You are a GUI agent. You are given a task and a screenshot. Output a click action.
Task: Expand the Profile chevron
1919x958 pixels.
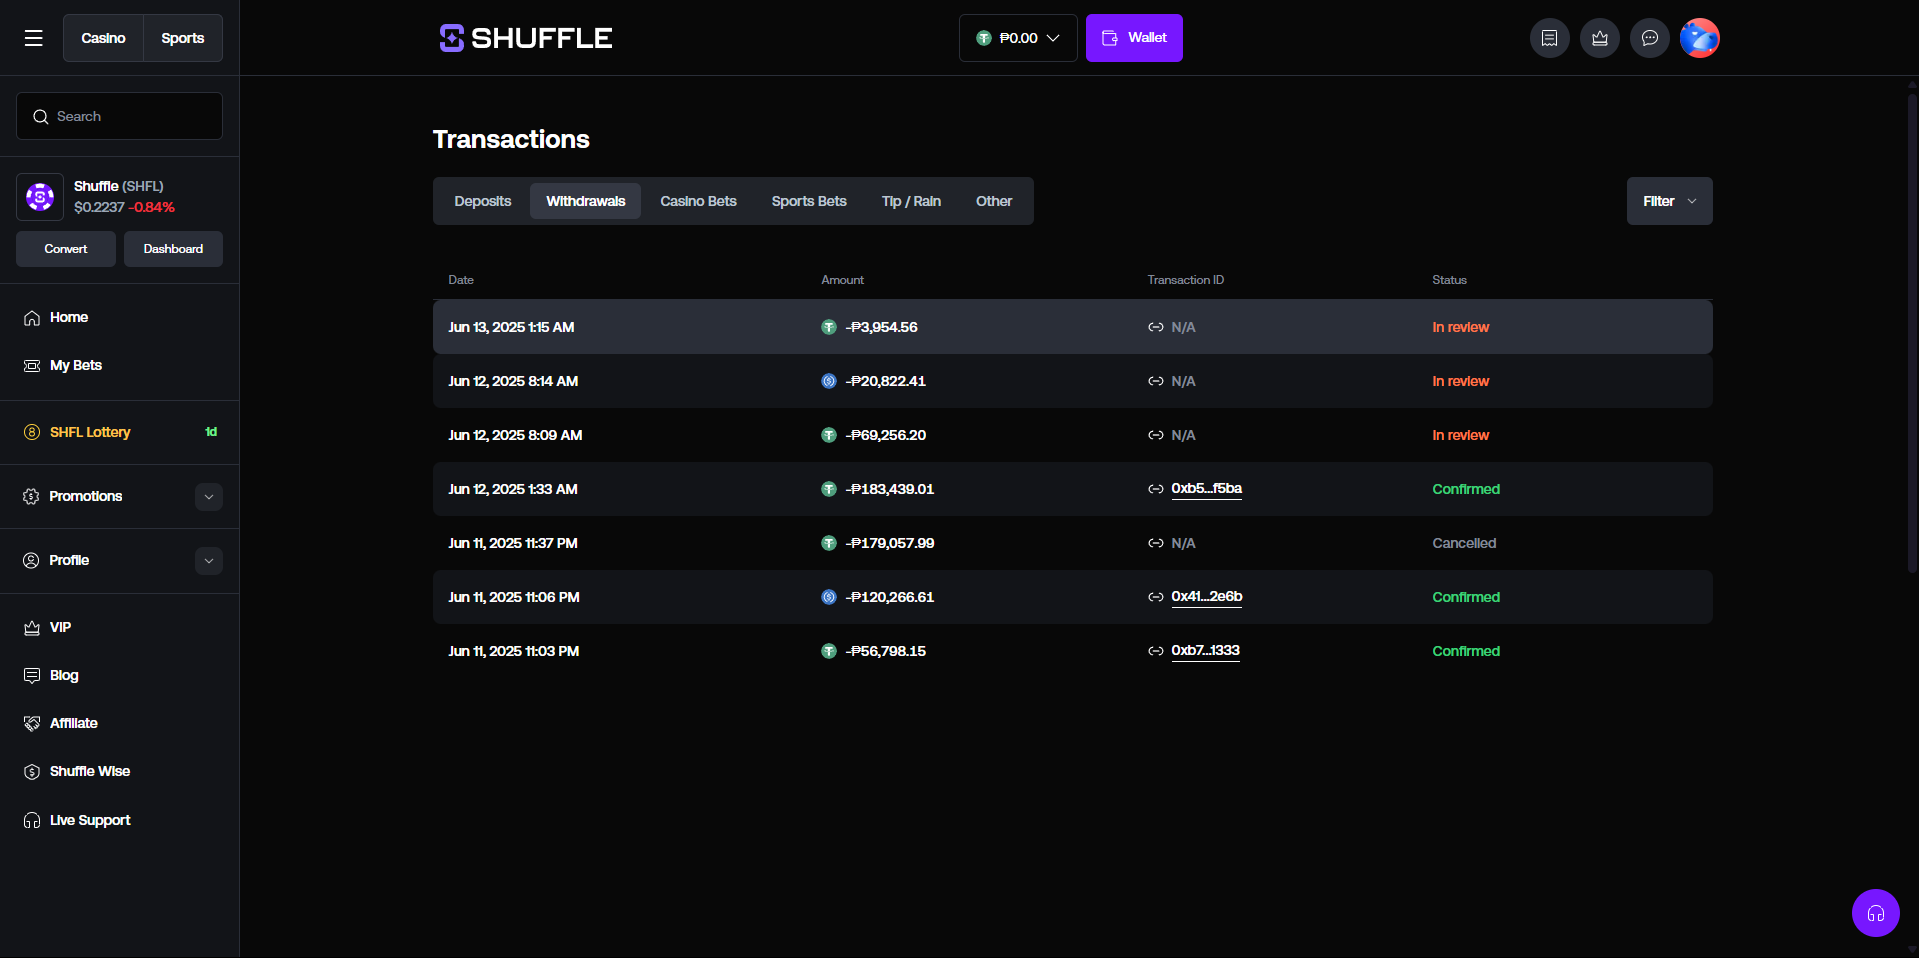pyautogui.click(x=209, y=561)
